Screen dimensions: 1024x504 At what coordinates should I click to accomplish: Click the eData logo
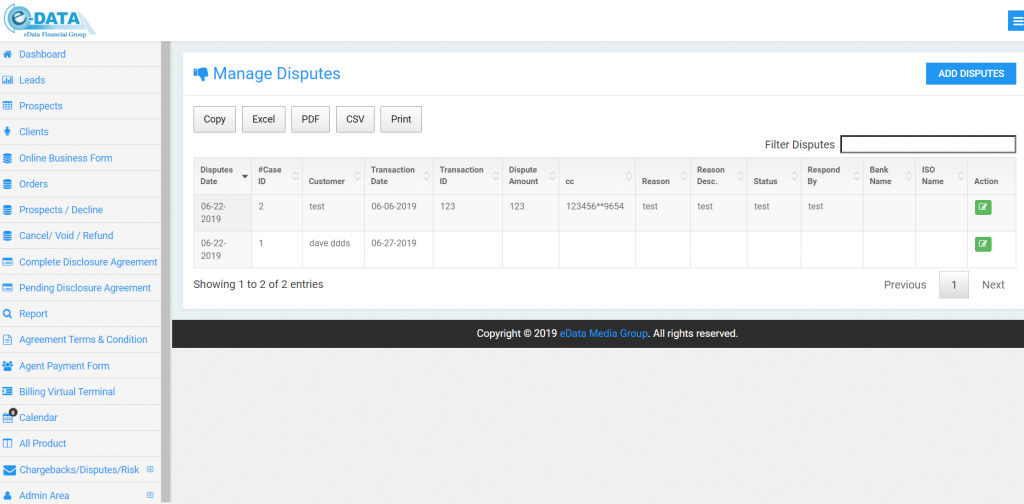point(50,20)
